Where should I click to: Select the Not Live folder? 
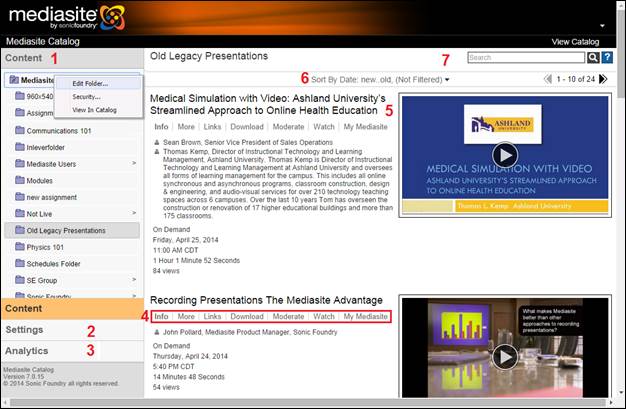tap(72, 214)
